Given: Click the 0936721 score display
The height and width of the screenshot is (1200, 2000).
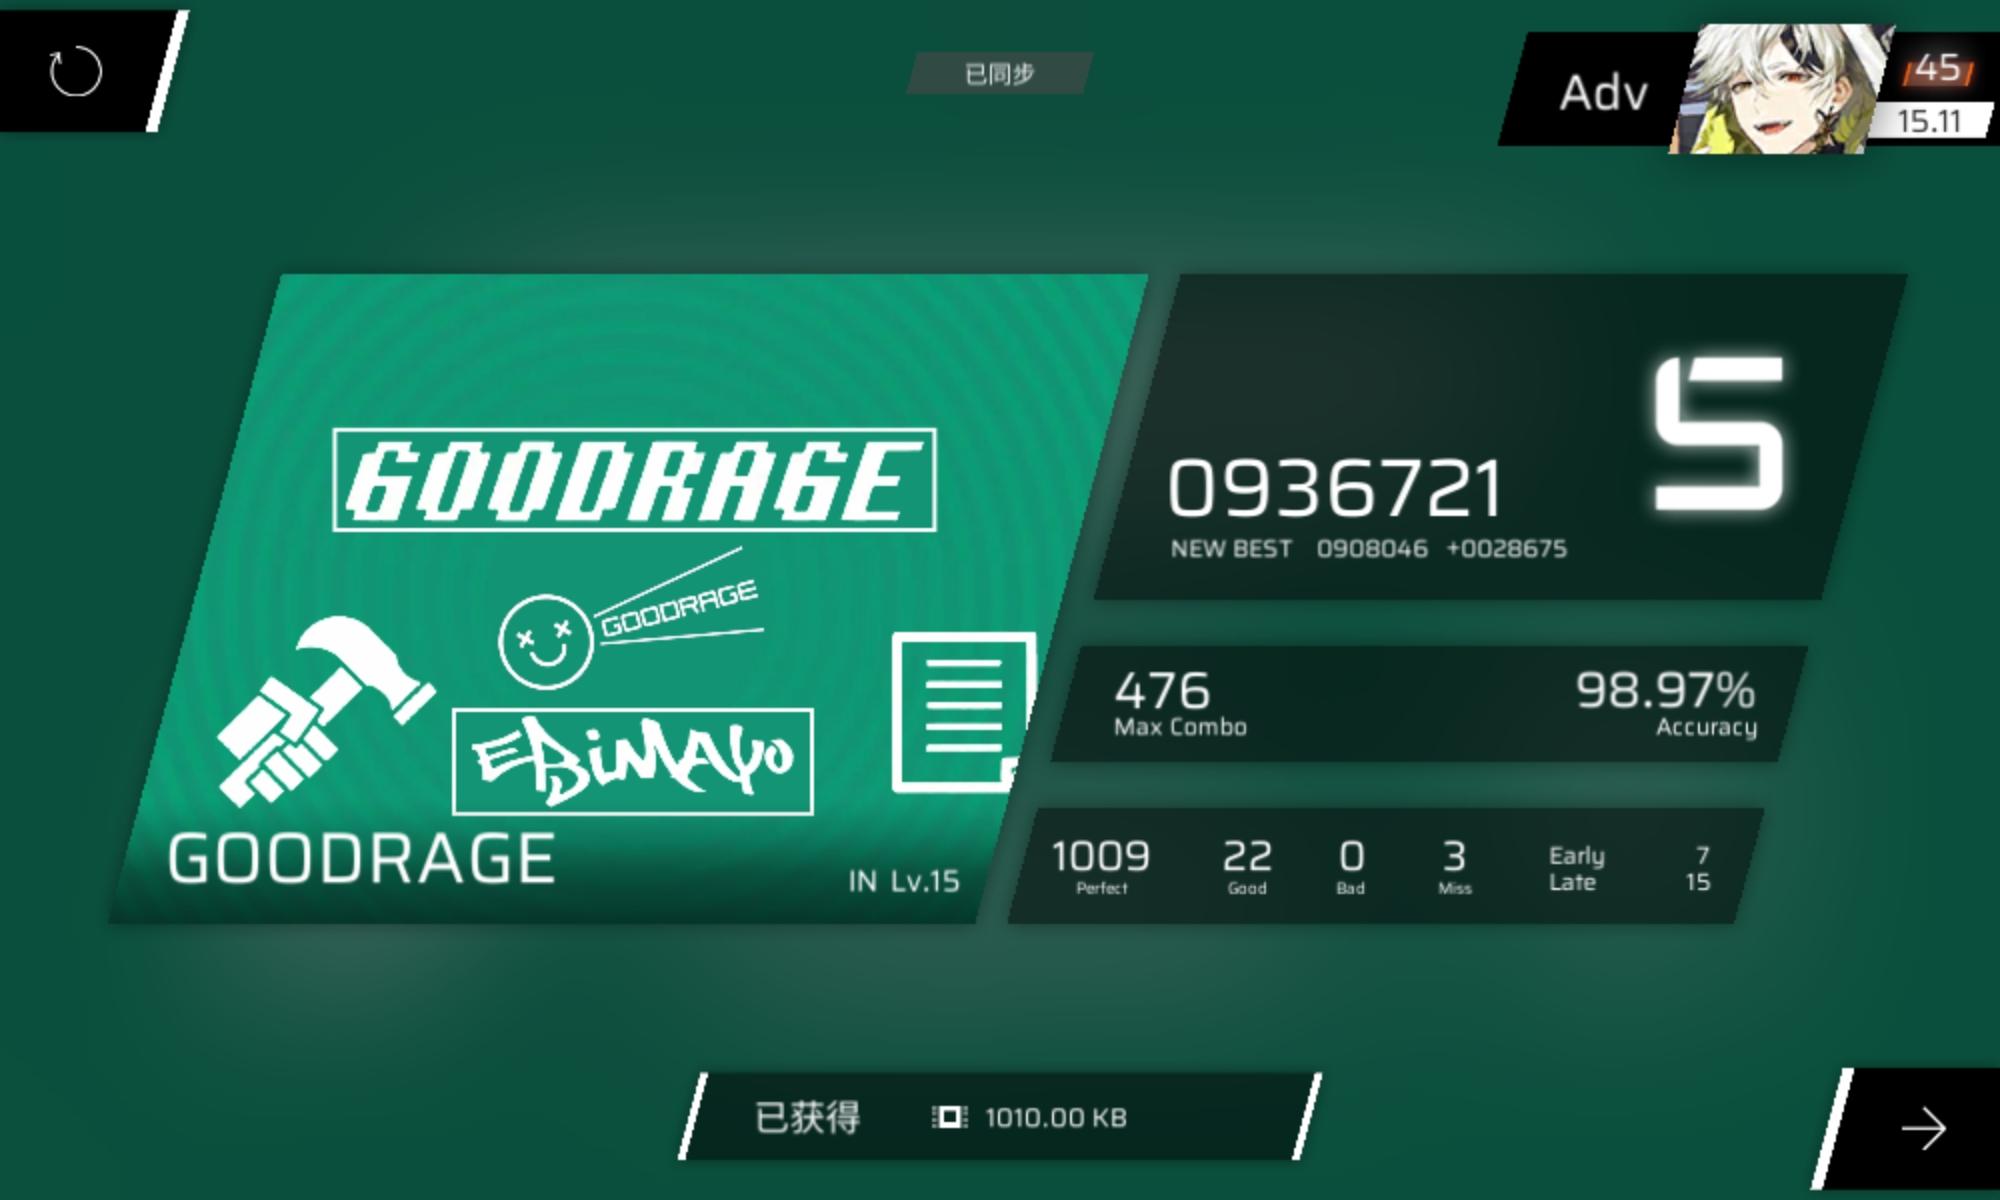Looking at the screenshot, I should 1334,489.
